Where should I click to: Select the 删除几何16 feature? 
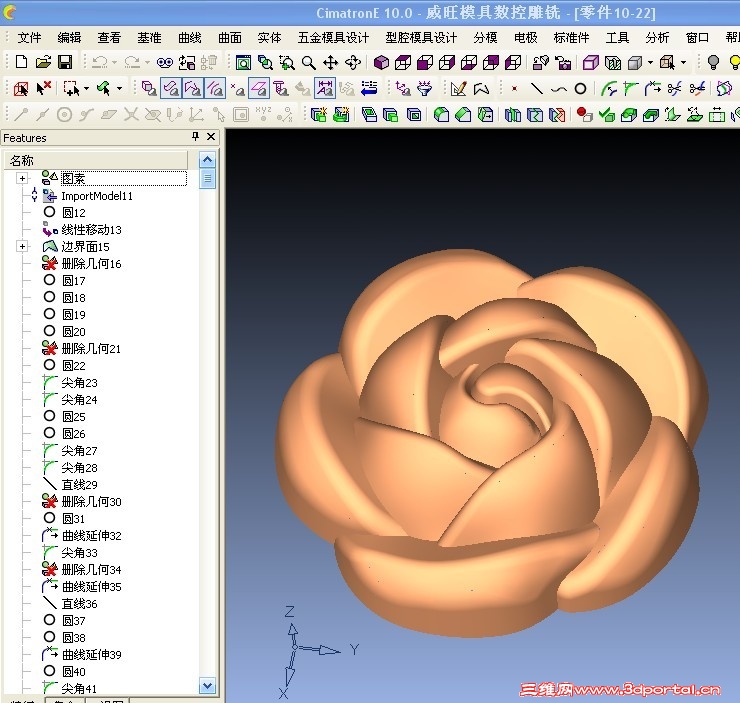pos(92,264)
